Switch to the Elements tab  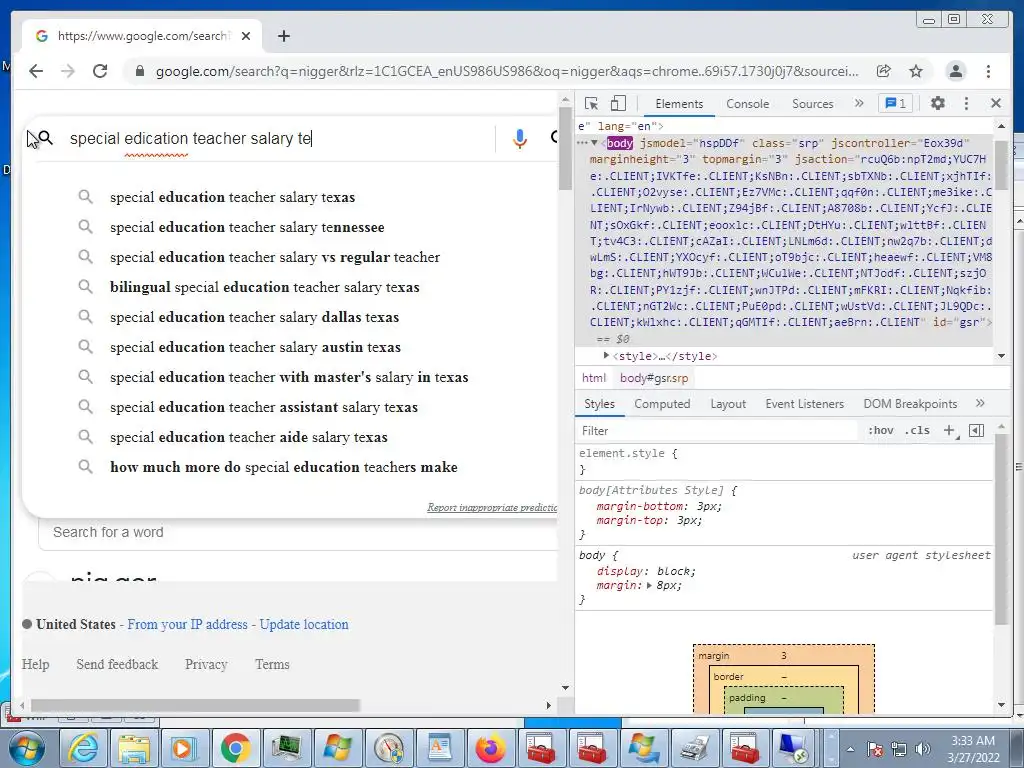(x=679, y=104)
